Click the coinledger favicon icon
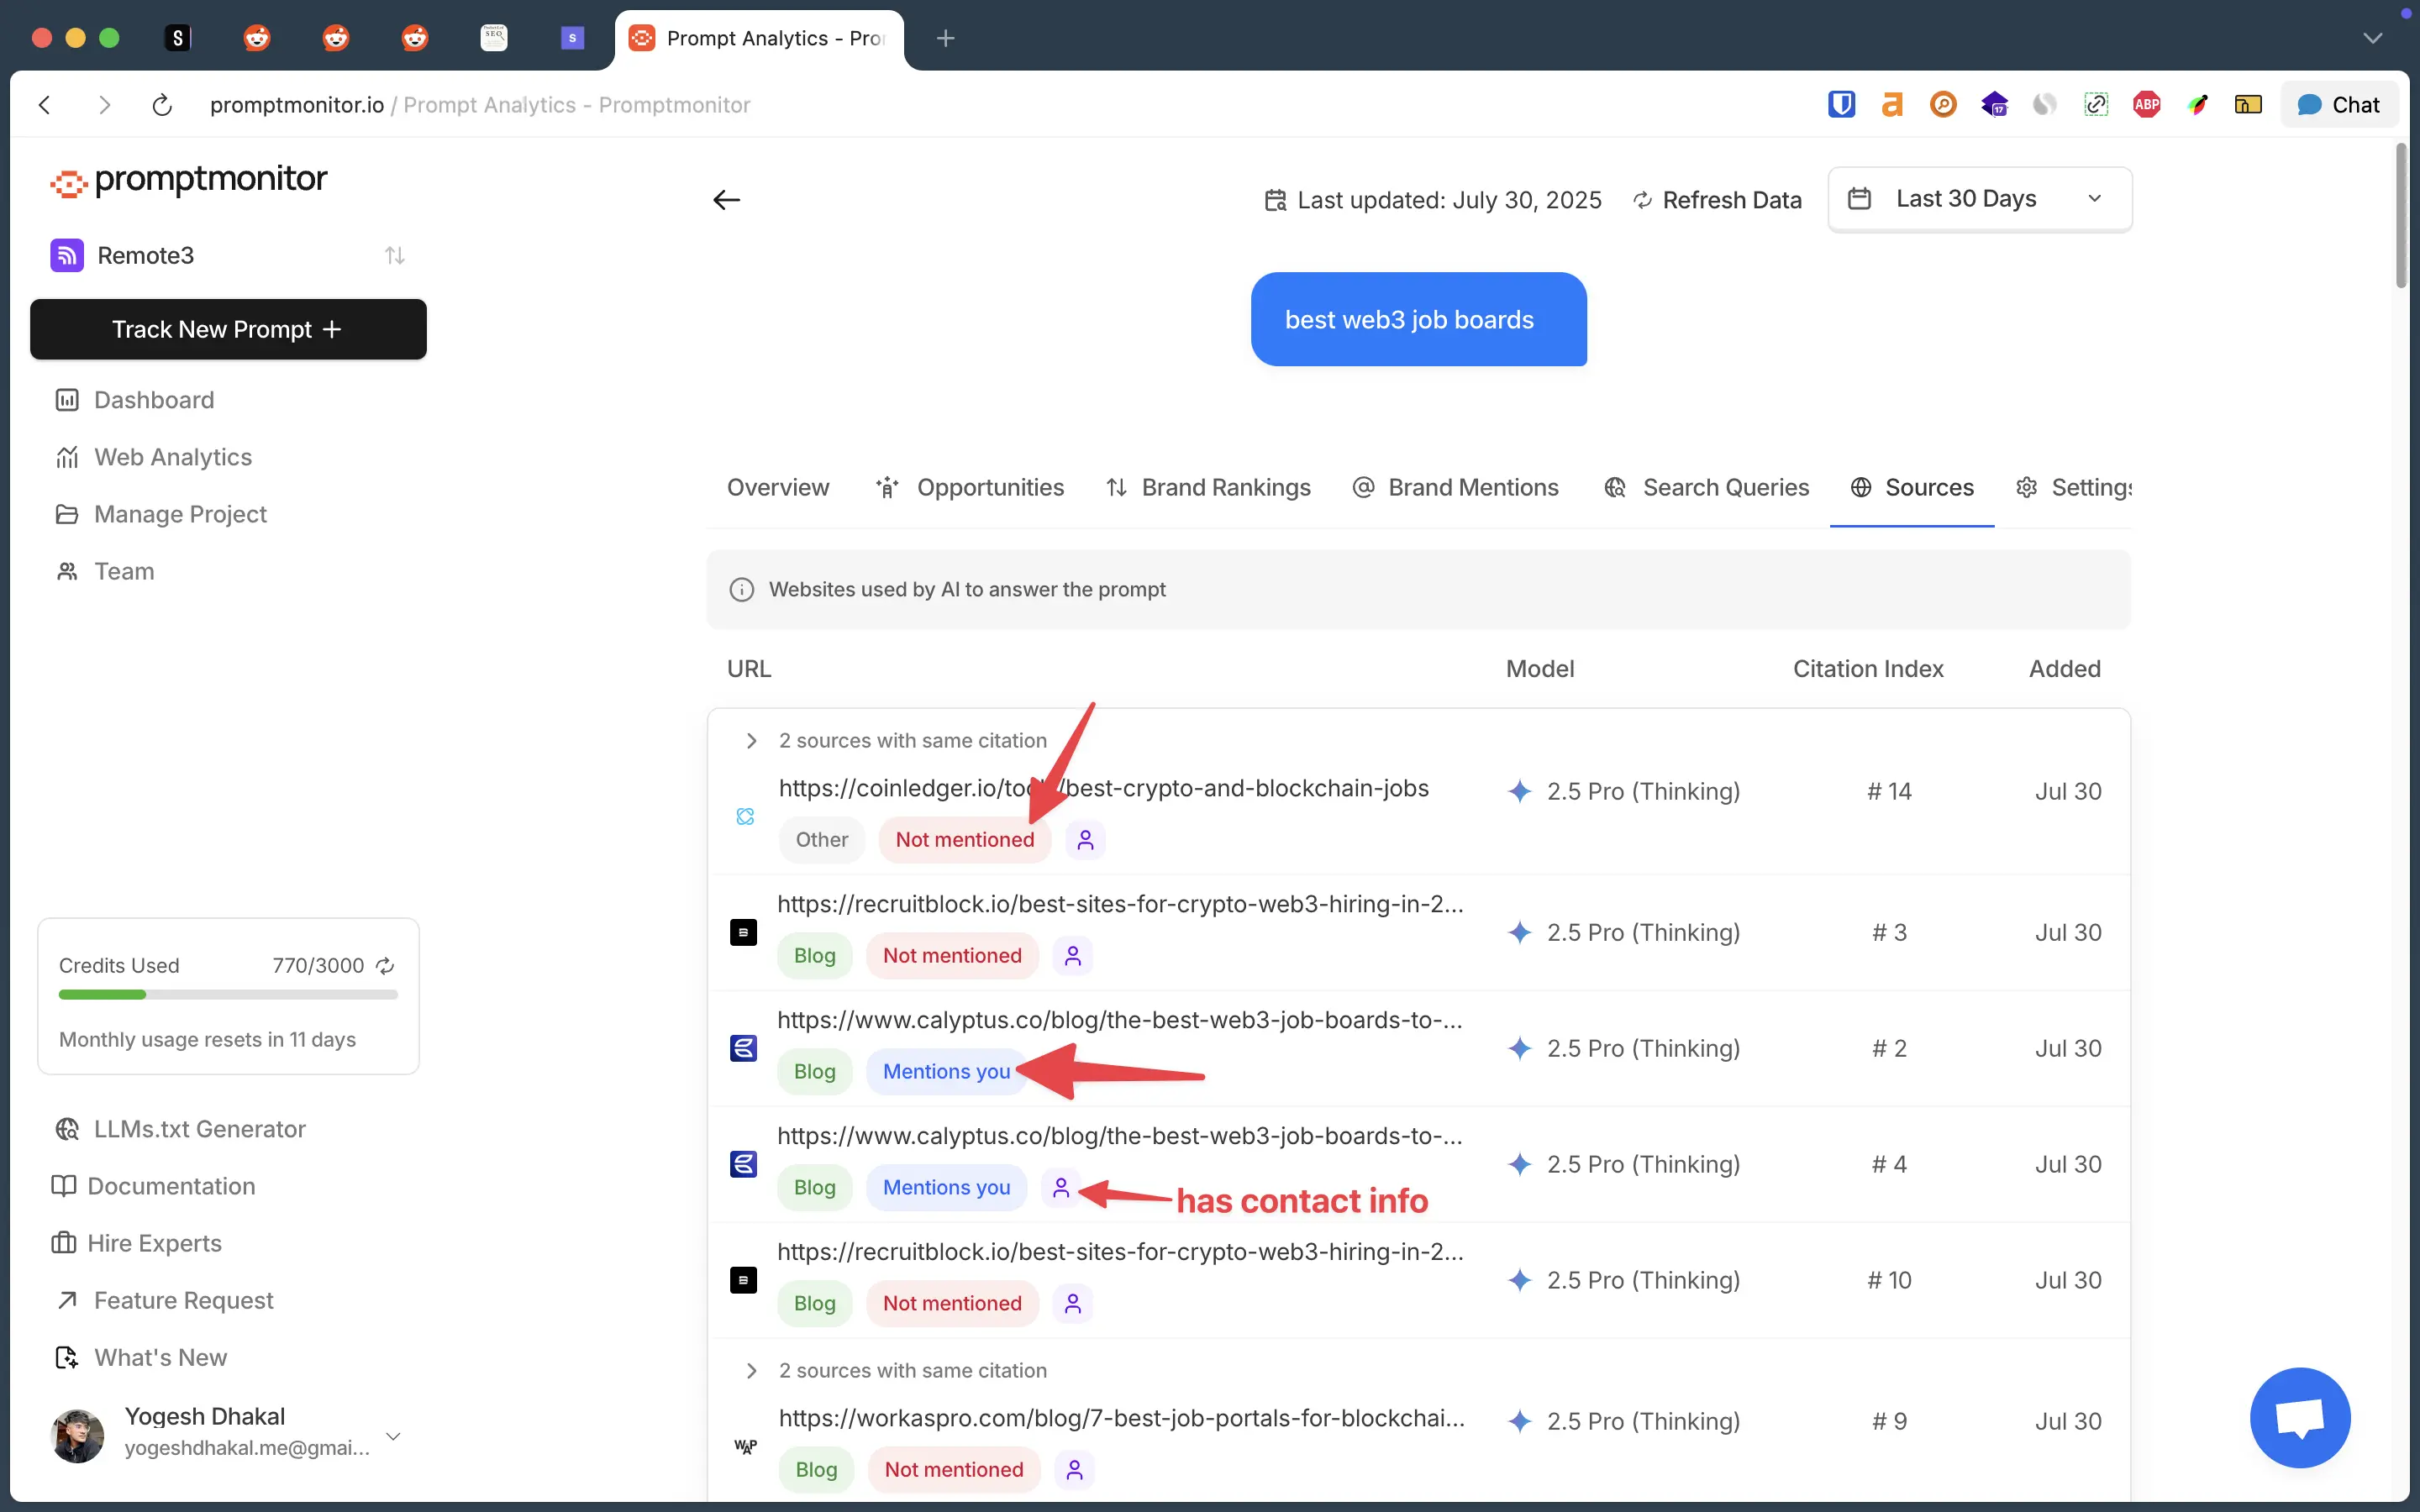The height and width of the screenshot is (1512, 2420). click(x=745, y=817)
